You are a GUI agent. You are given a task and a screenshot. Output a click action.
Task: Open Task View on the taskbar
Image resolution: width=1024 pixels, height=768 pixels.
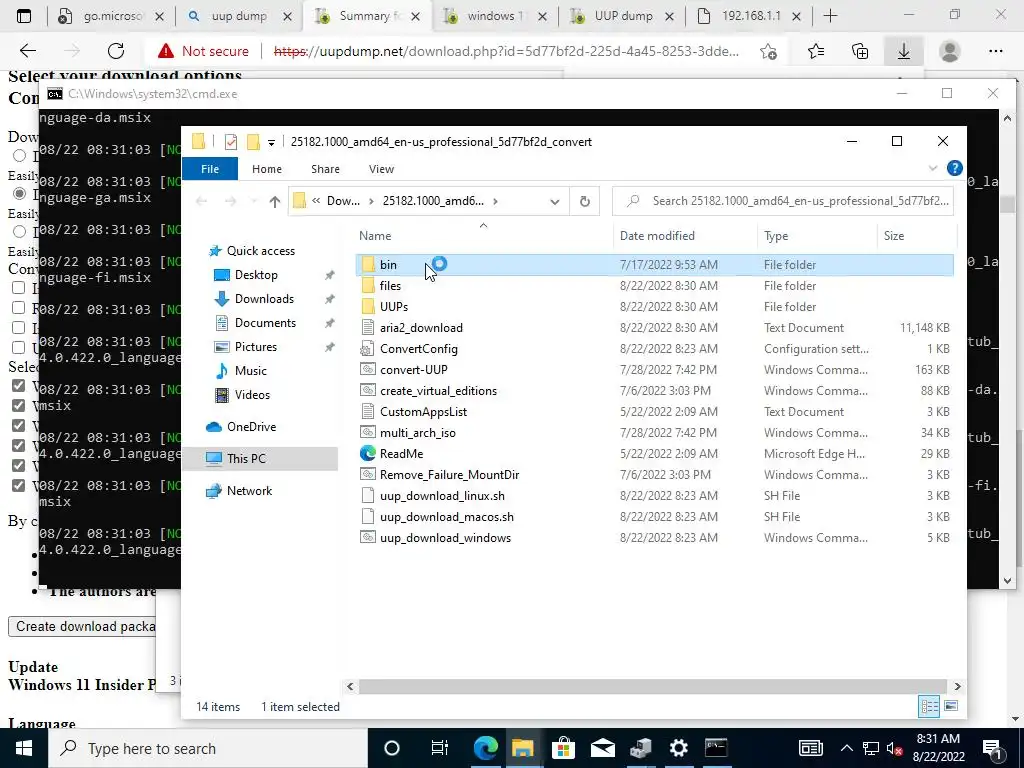coord(440,748)
